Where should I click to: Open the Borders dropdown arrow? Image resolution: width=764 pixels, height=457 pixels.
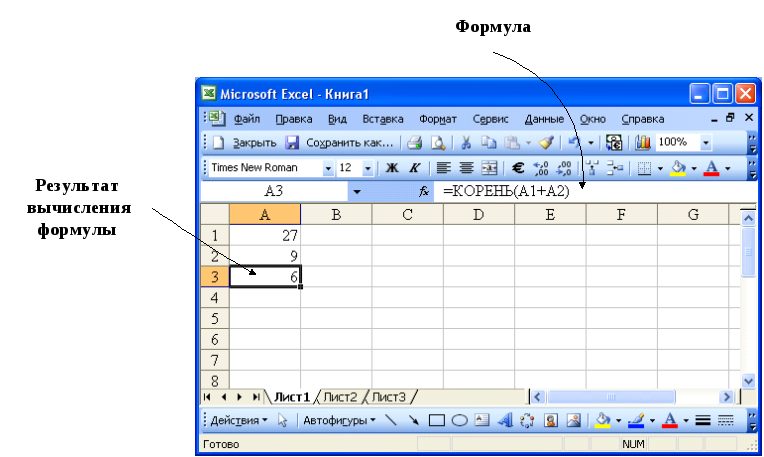(660, 169)
